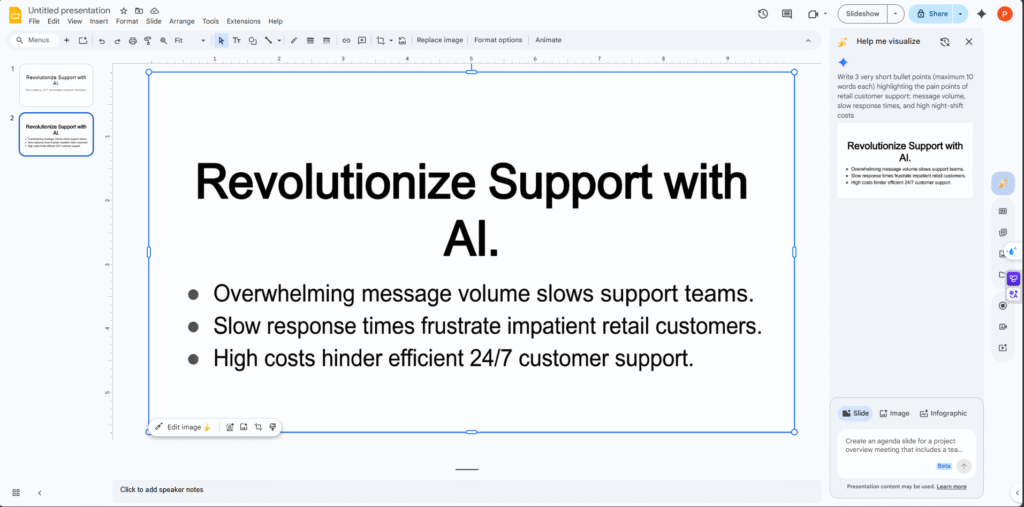Click the Gemini sparkle icon near Share

pyautogui.click(x=981, y=14)
